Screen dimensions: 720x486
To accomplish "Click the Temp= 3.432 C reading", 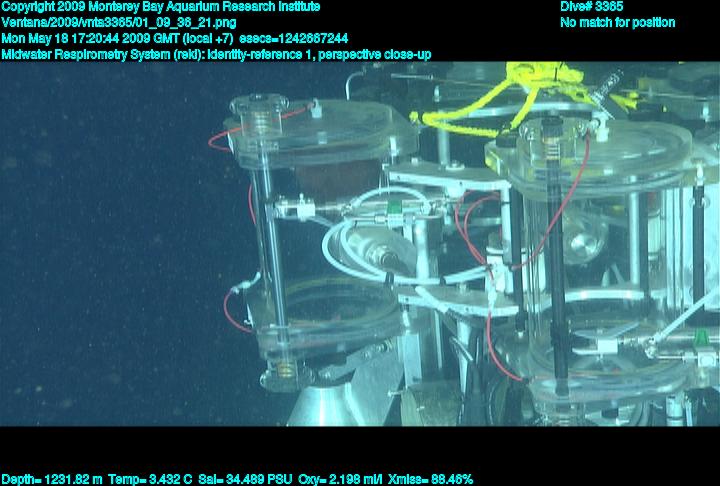I will tap(150, 480).
